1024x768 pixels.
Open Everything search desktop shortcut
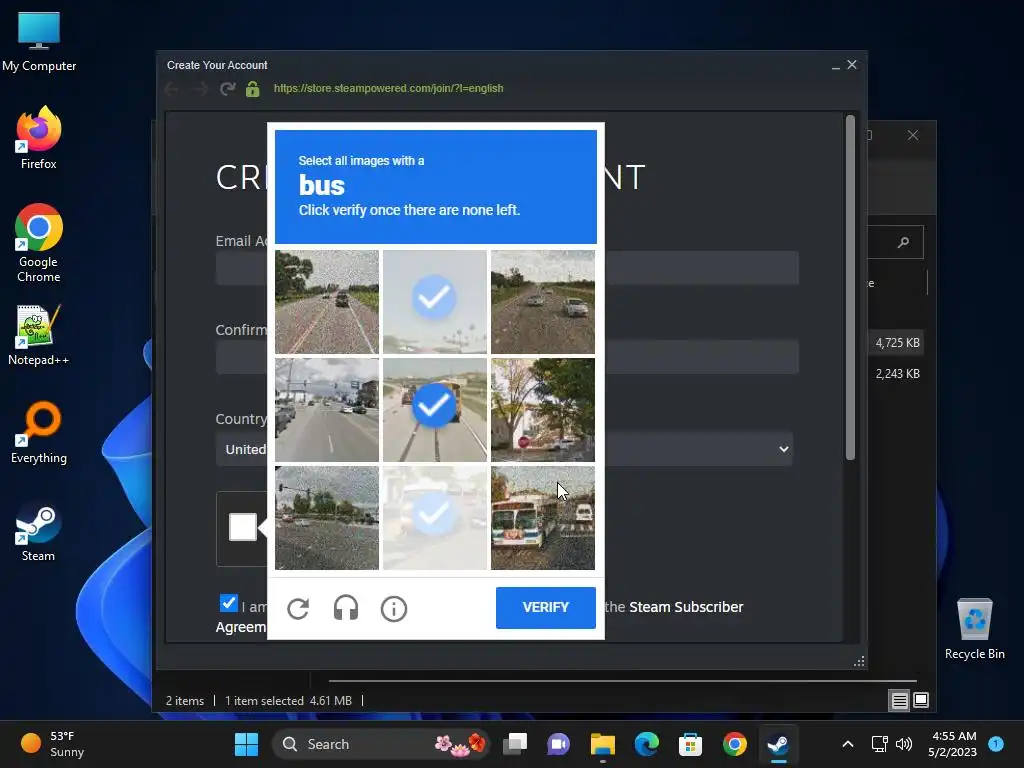coord(39,433)
